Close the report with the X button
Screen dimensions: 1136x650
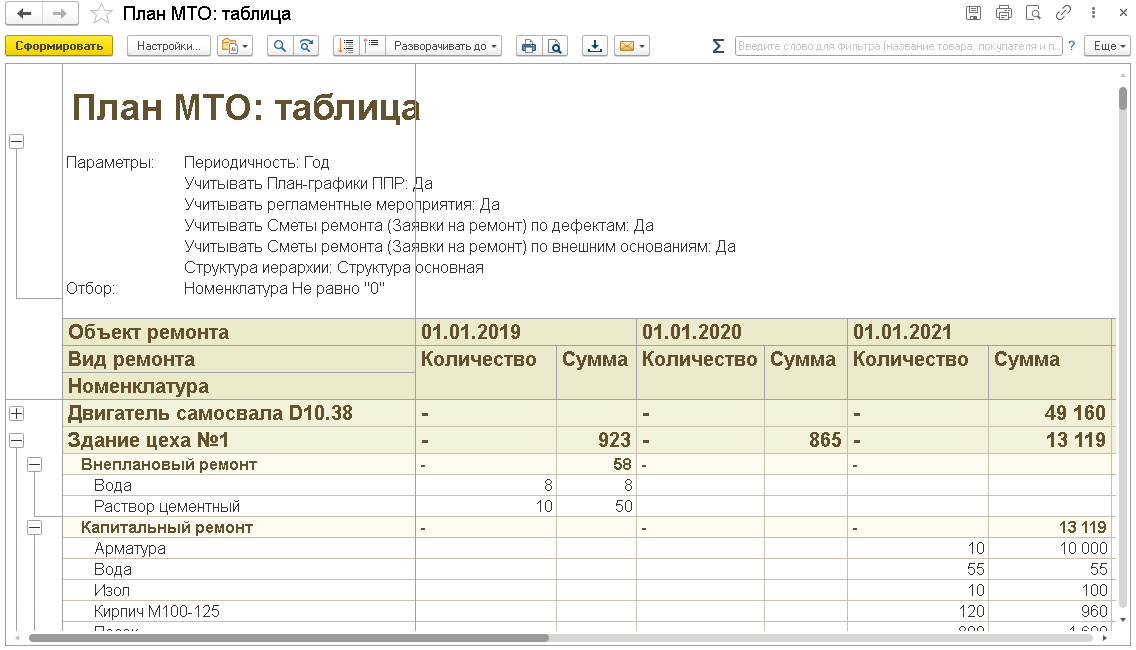click(x=1124, y=12)
